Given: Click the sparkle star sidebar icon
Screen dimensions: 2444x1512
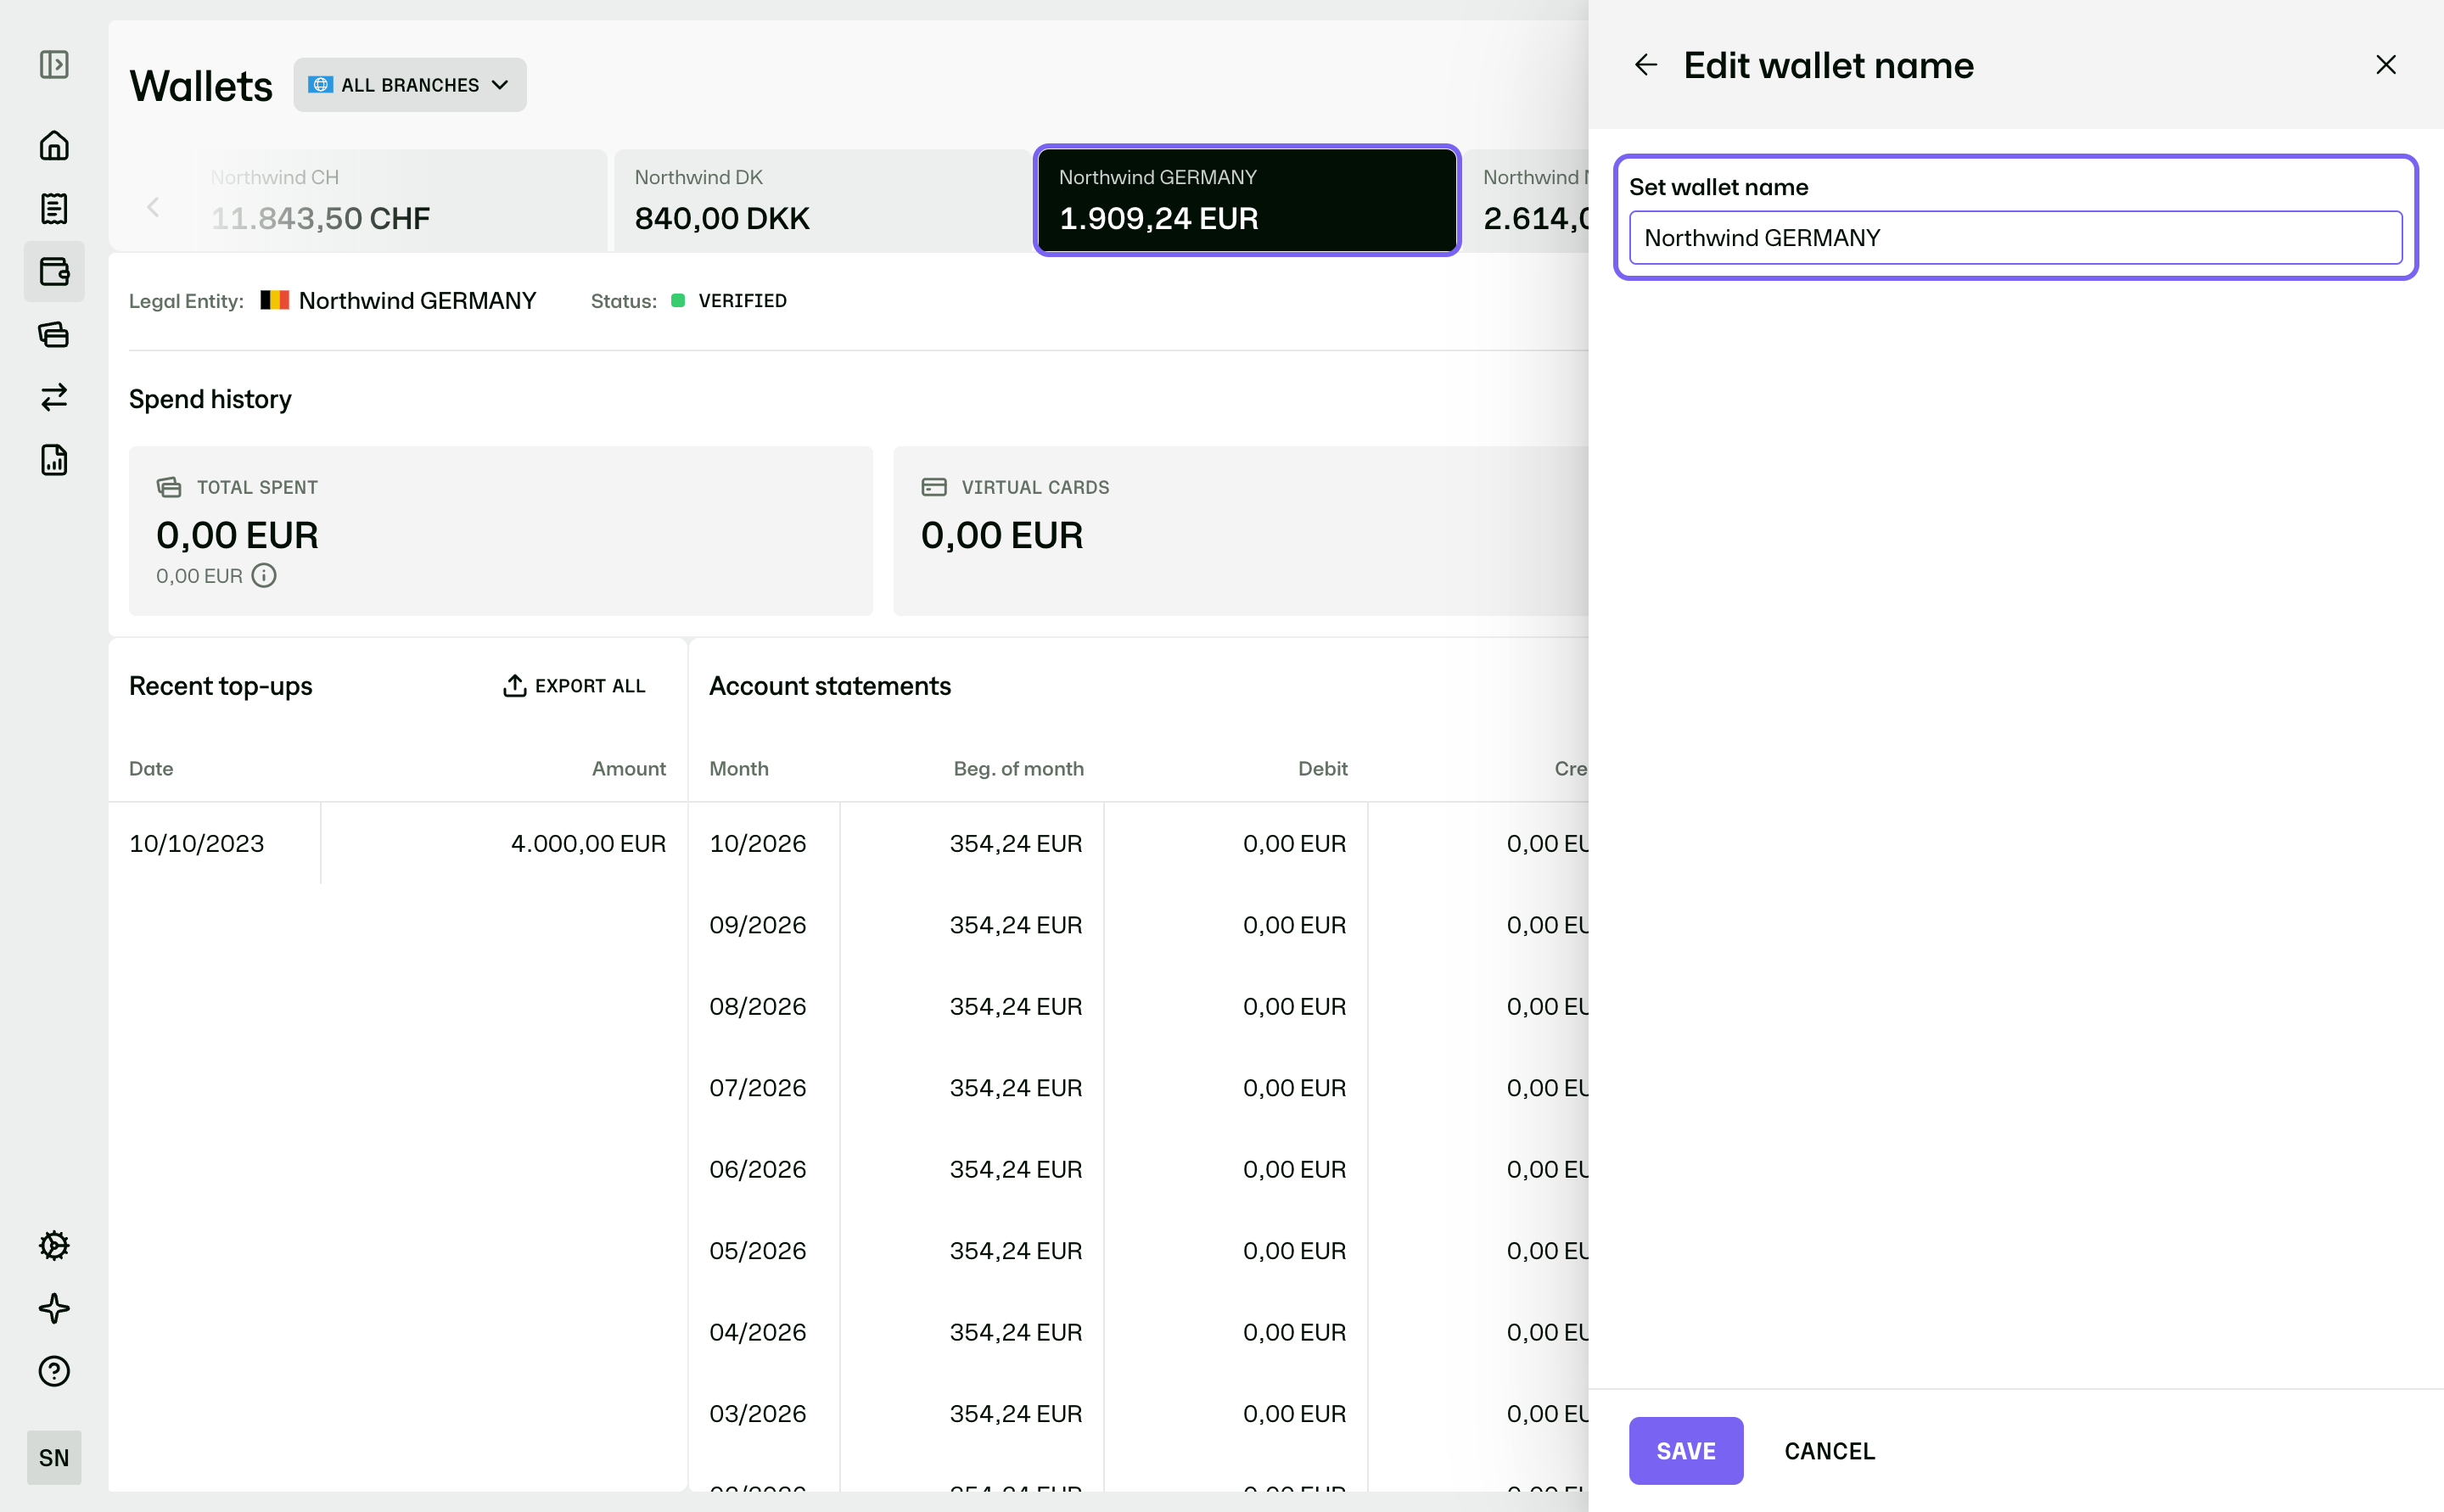Looking at the screenshot, I should pos(54,1308).
